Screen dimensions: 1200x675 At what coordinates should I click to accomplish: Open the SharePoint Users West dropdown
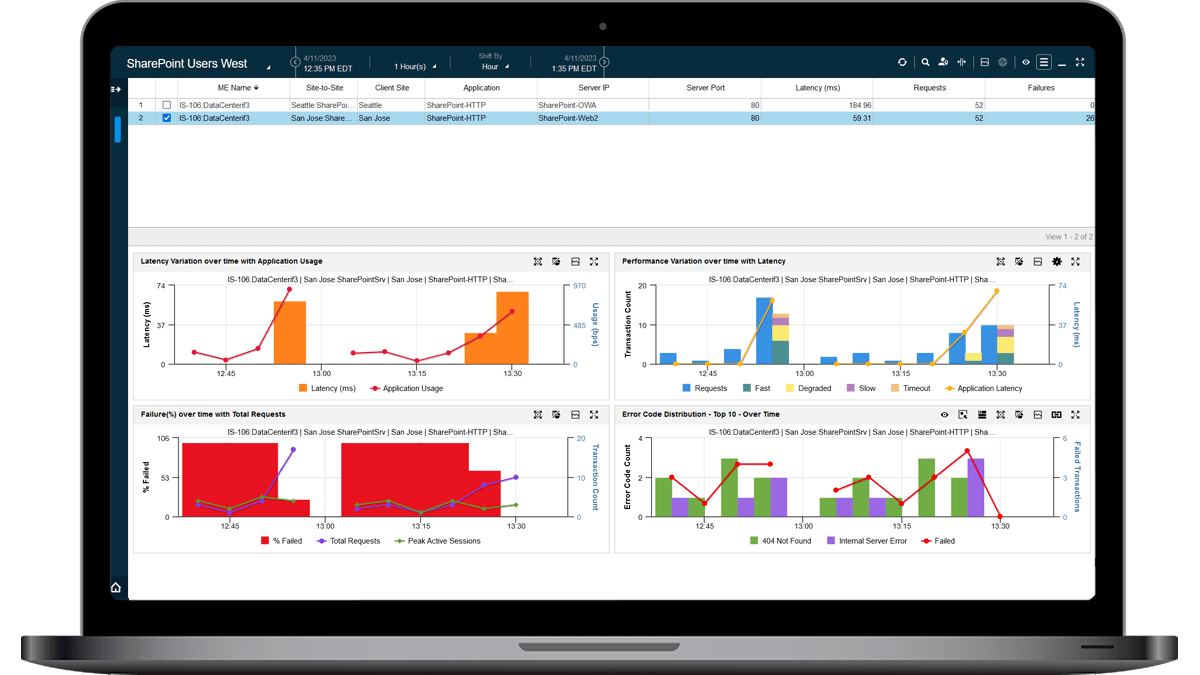point(198,64)
